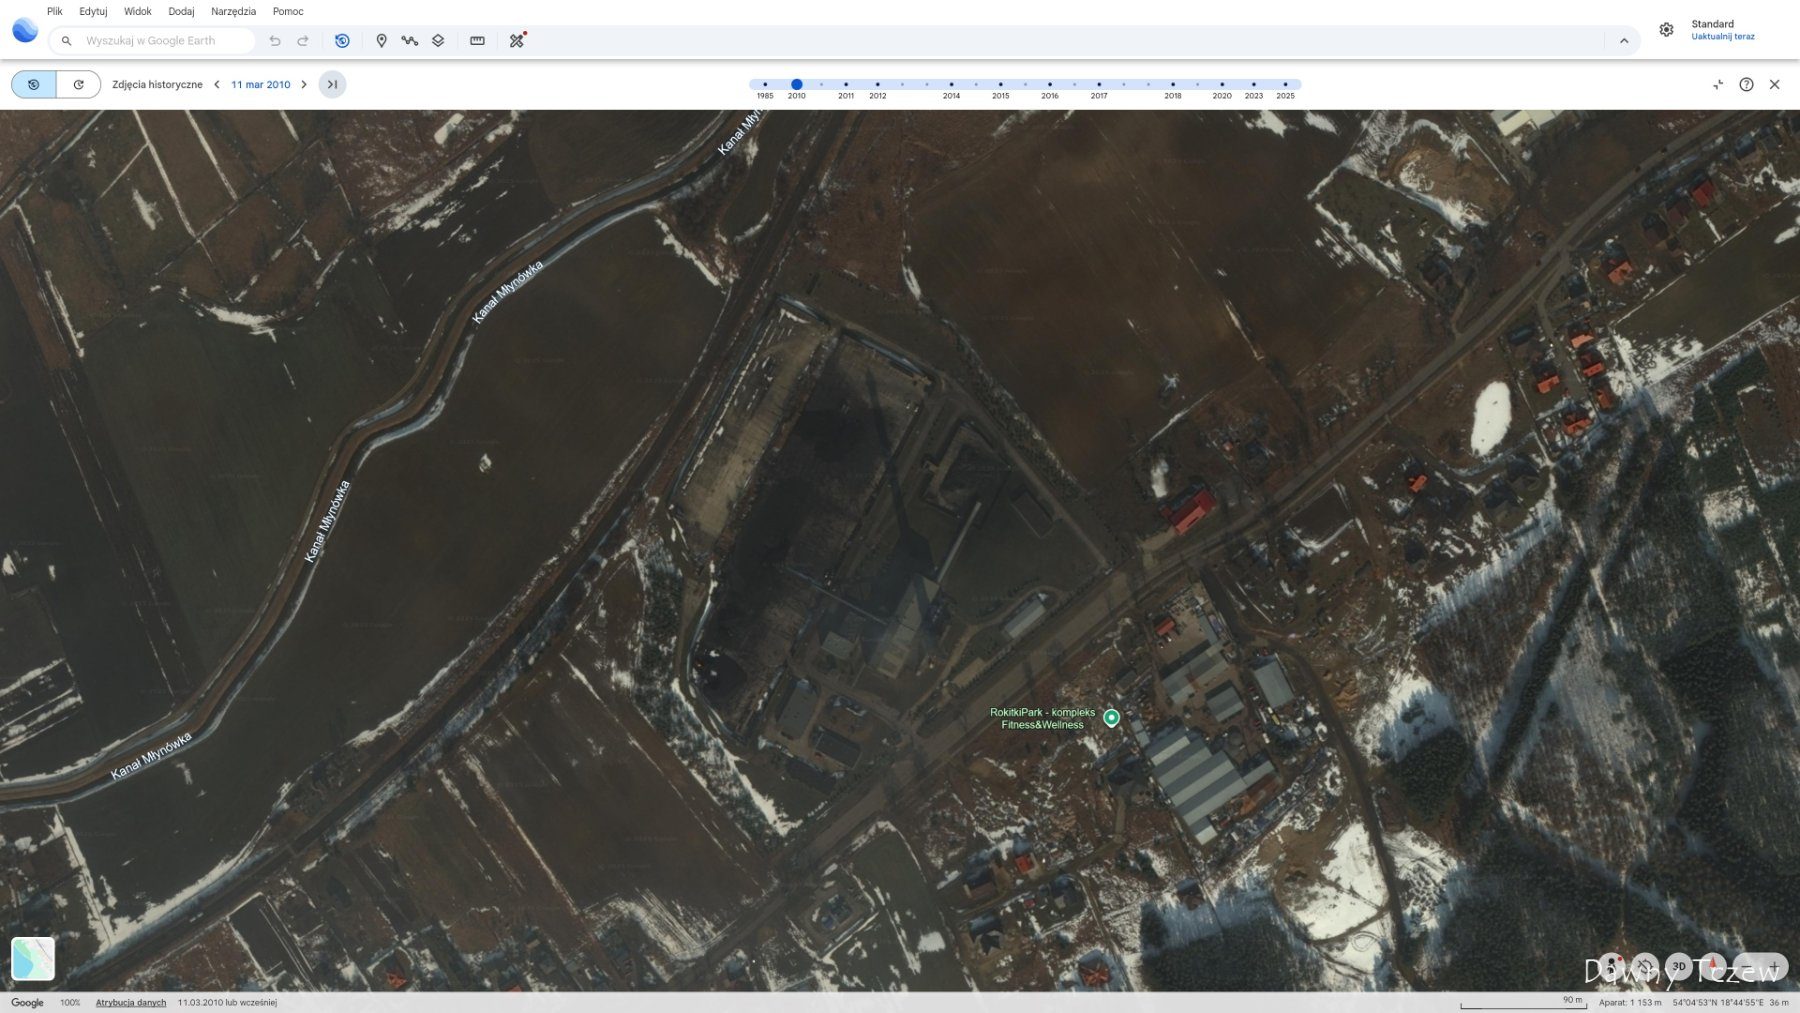This screenshot has height=1013, width=1800.
Task: Go to the previous historical image date
Action: coord(217,85)
